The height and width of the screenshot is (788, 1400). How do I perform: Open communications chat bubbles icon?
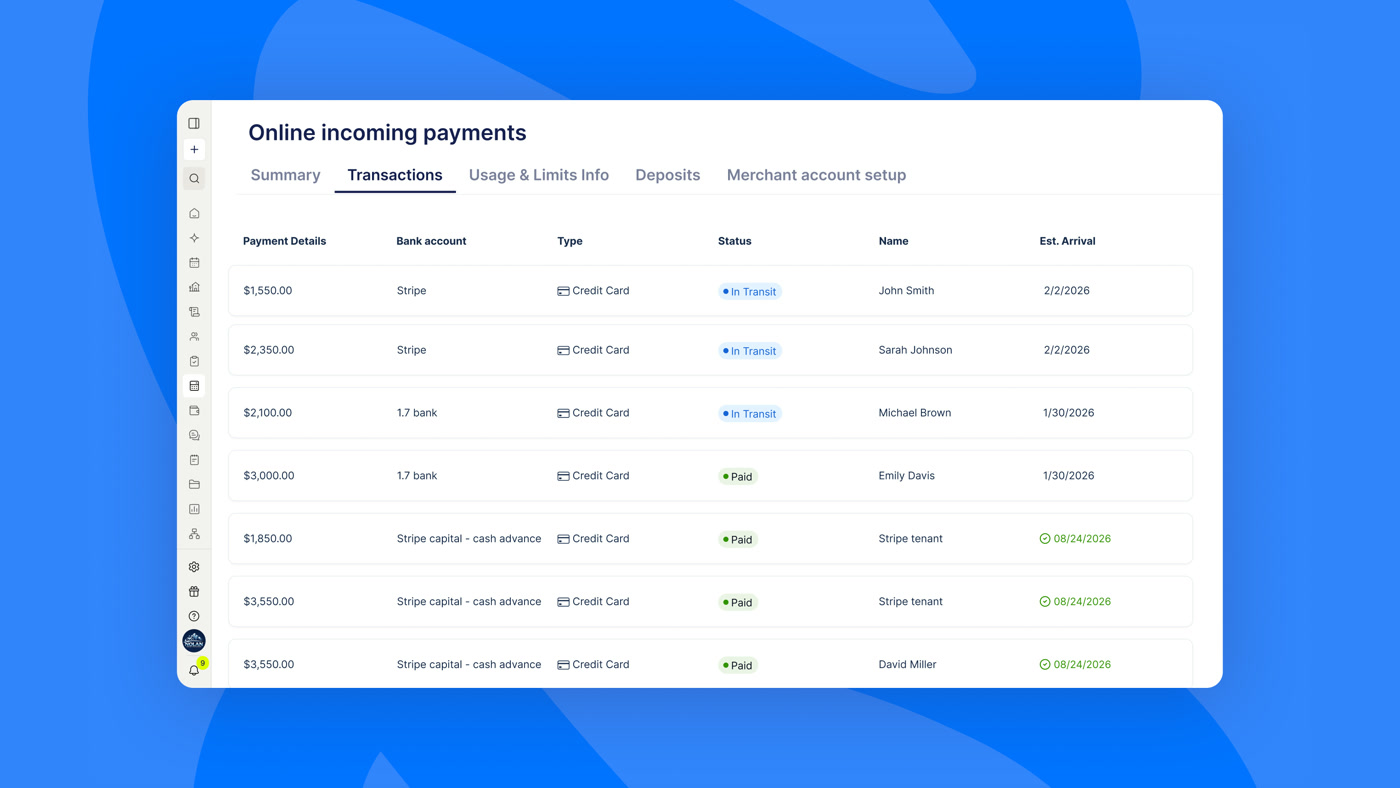click(x=194, y=435)
